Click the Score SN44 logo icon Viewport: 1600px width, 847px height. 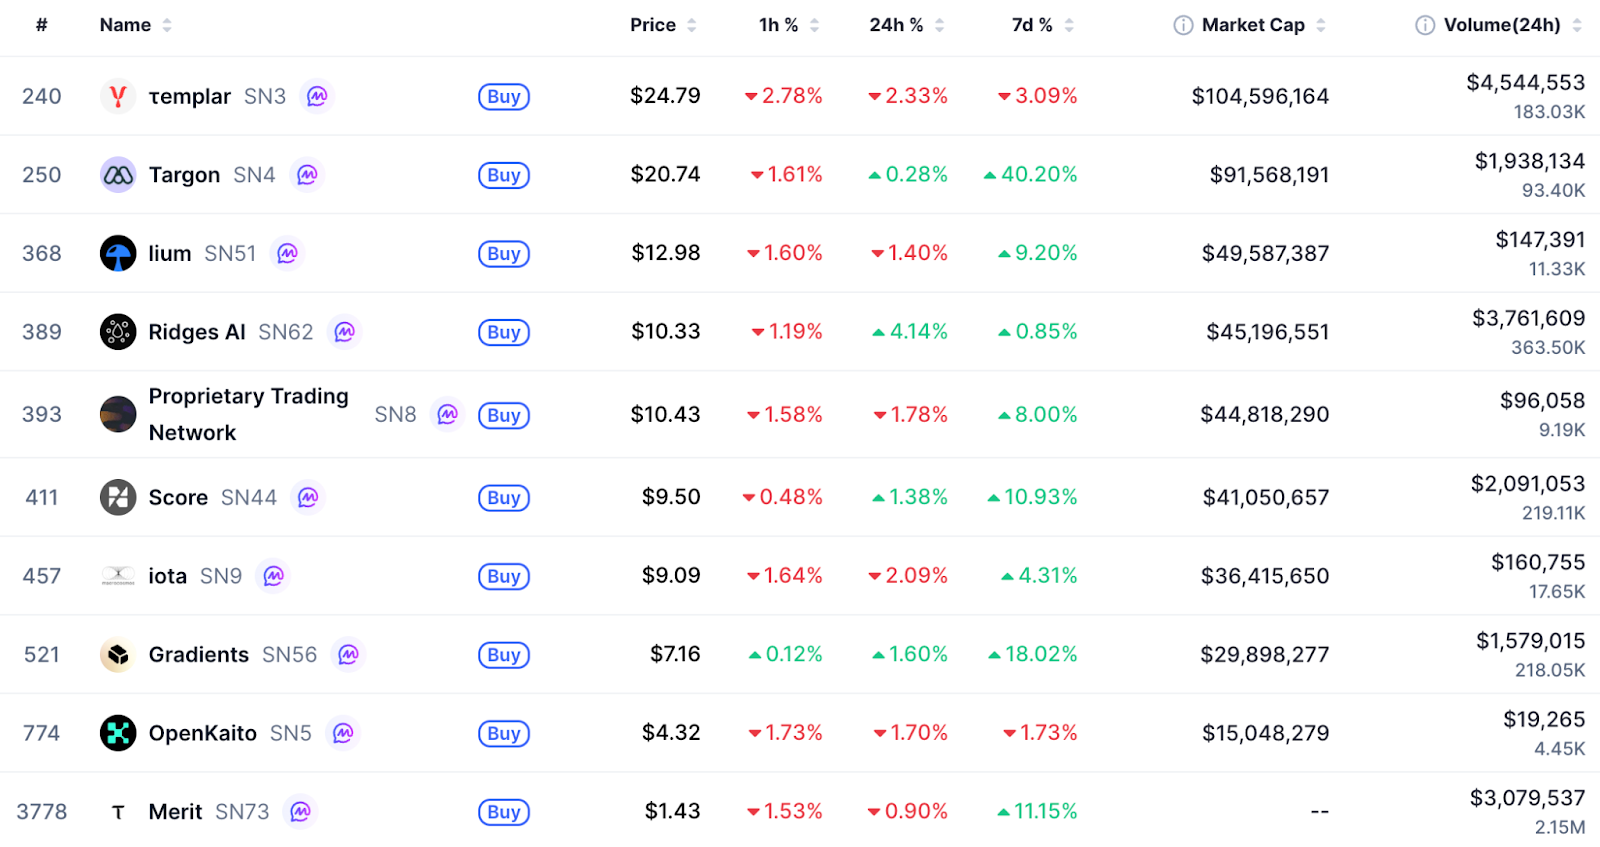point(118,497)
